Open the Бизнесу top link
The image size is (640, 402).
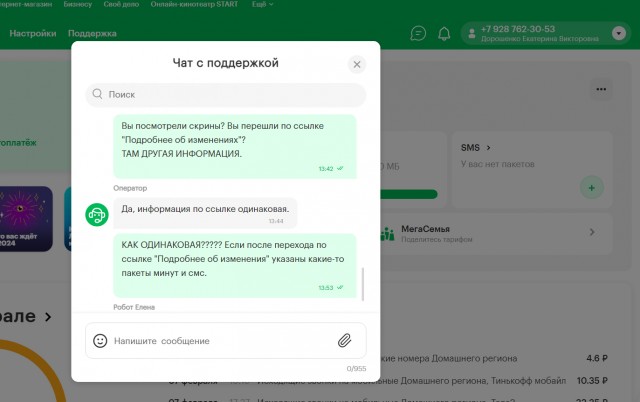(78, 4)
